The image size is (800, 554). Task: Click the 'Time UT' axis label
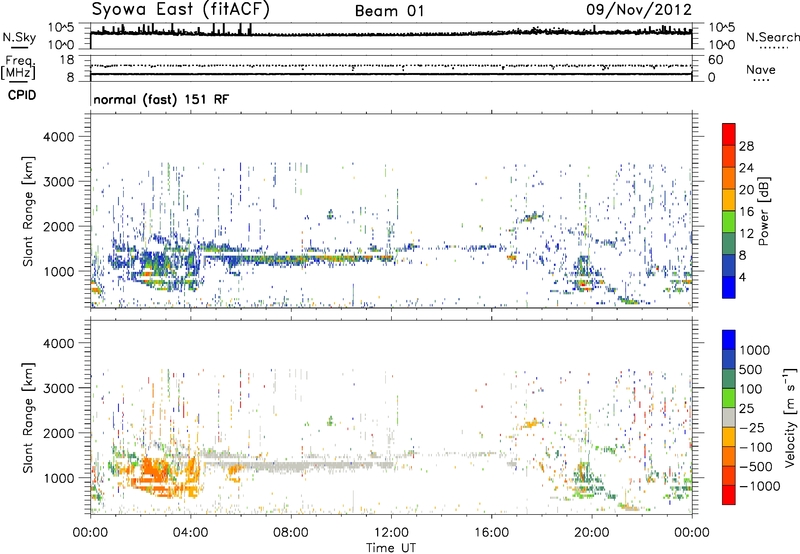(391, 547)
